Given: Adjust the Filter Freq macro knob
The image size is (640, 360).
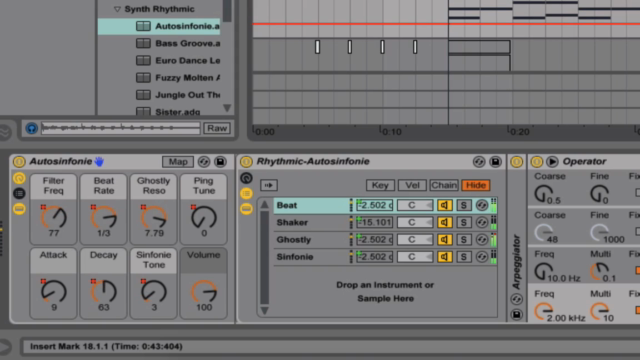Looking at the screenshot, I should point(53,218).
